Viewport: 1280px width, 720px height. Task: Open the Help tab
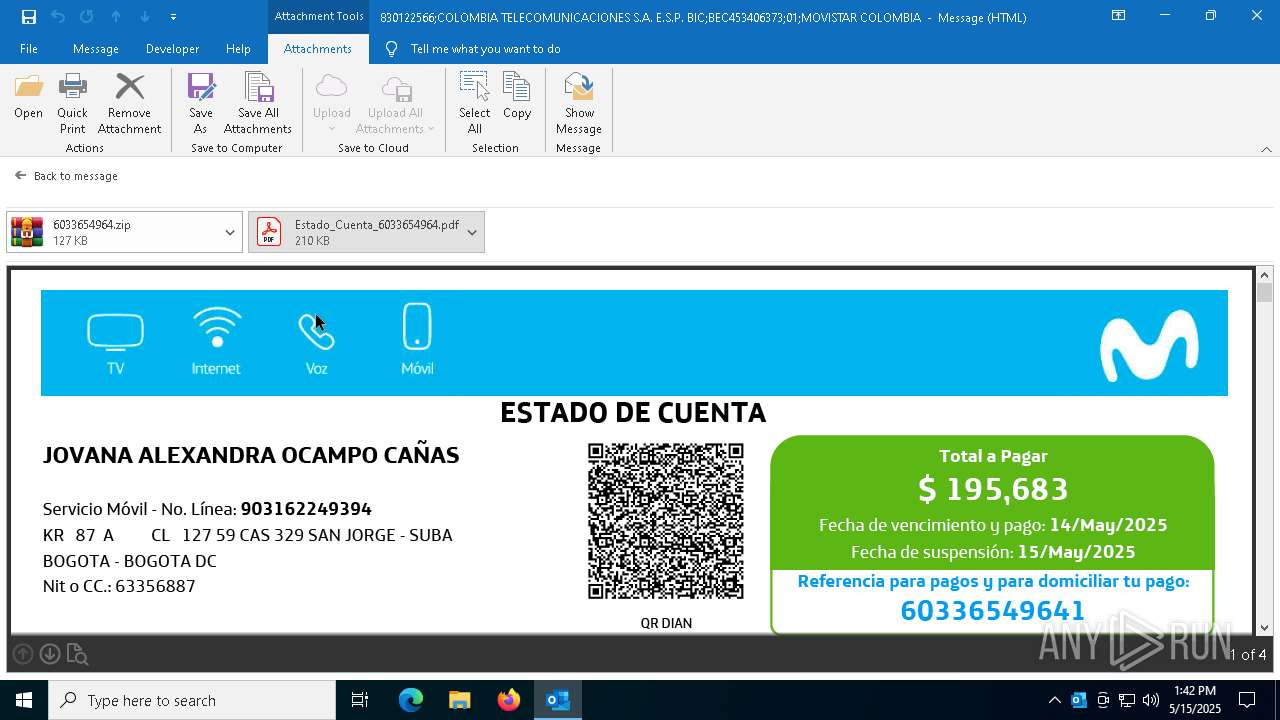[238, 49]
